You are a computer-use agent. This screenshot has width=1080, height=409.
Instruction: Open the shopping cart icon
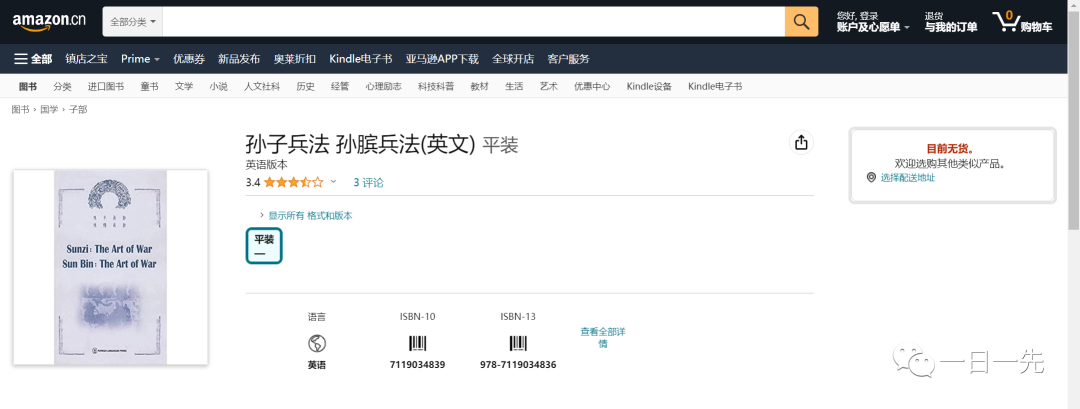point(1005,21)
